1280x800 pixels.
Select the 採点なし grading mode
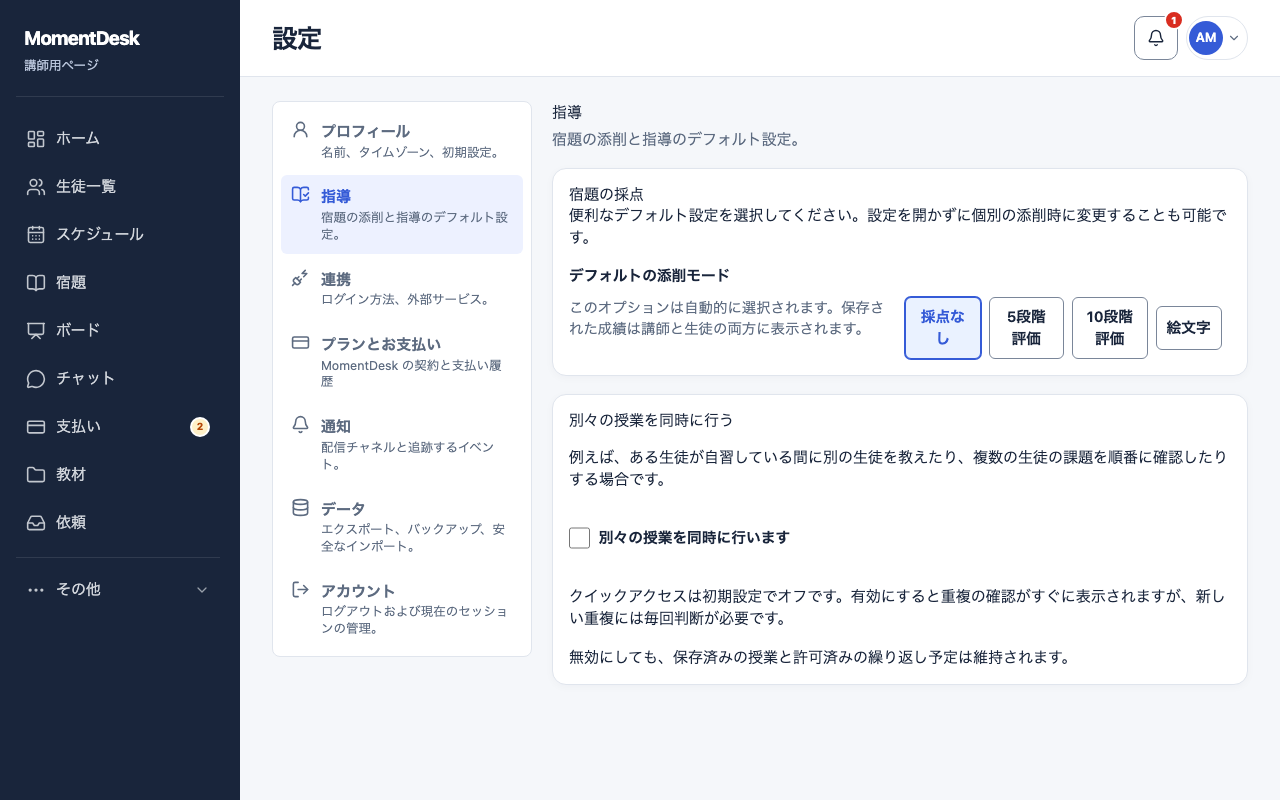[x=943, y=328]
